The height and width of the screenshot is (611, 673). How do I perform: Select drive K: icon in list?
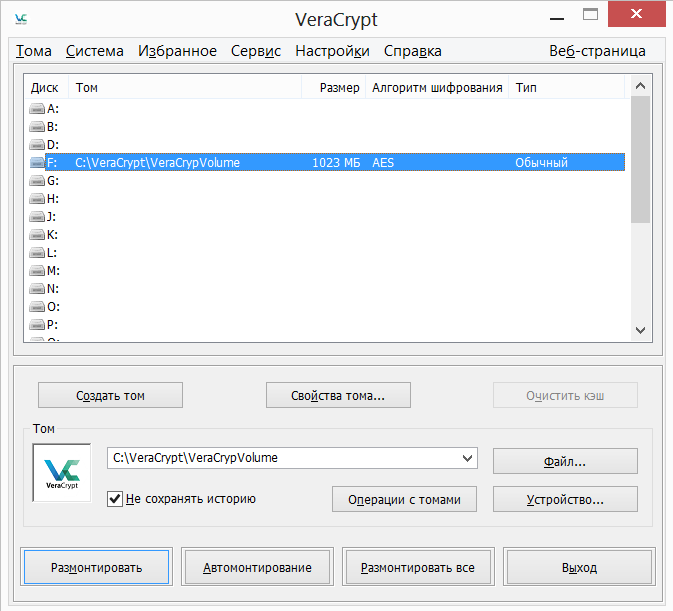(x=37, y=235)
